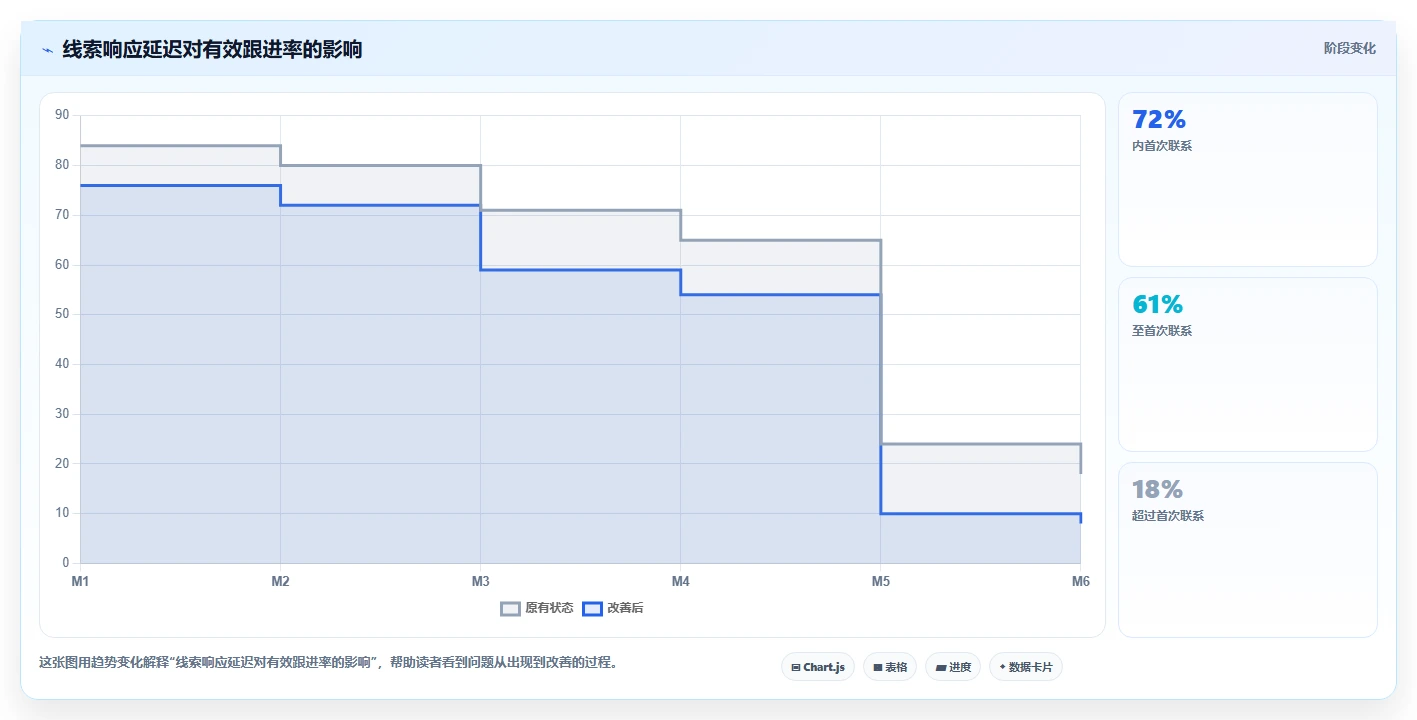
Task: Open the 72% 内首次联系 card
Action: (x=1247, y=180)
